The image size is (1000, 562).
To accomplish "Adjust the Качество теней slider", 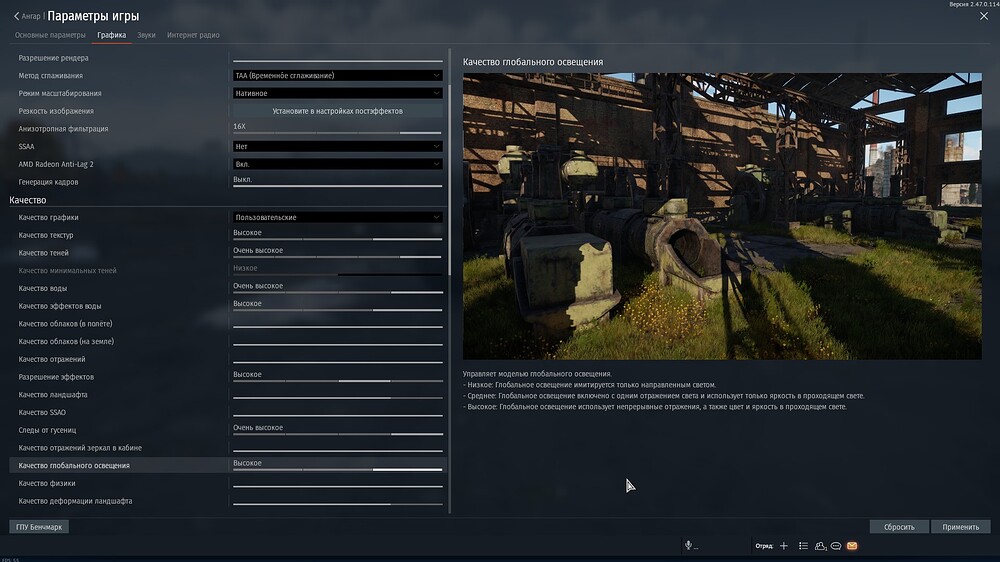I will pyautogui.click(x=337, y=256).
